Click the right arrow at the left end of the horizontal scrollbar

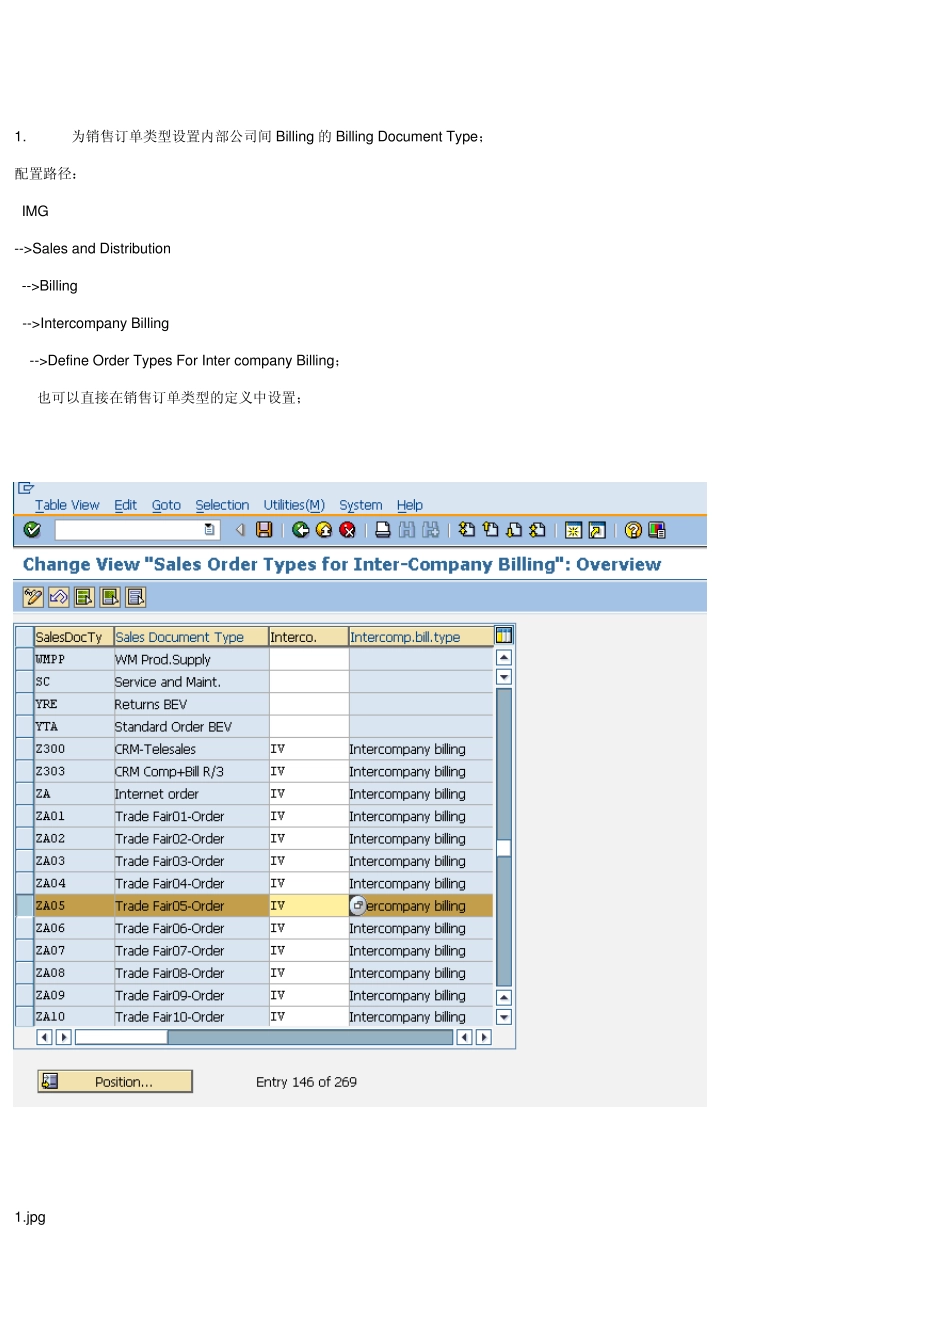click(x=64, y=1038)
